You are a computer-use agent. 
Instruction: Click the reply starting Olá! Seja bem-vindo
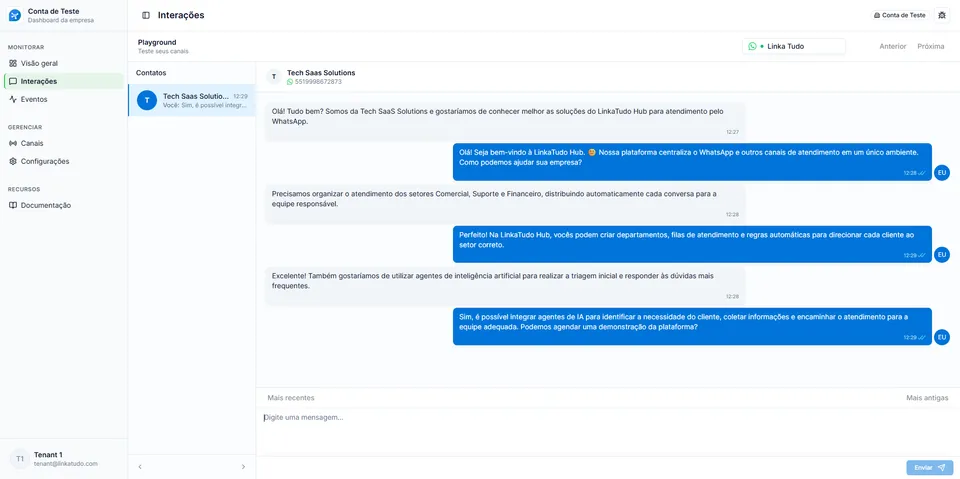tap(692, 162)
